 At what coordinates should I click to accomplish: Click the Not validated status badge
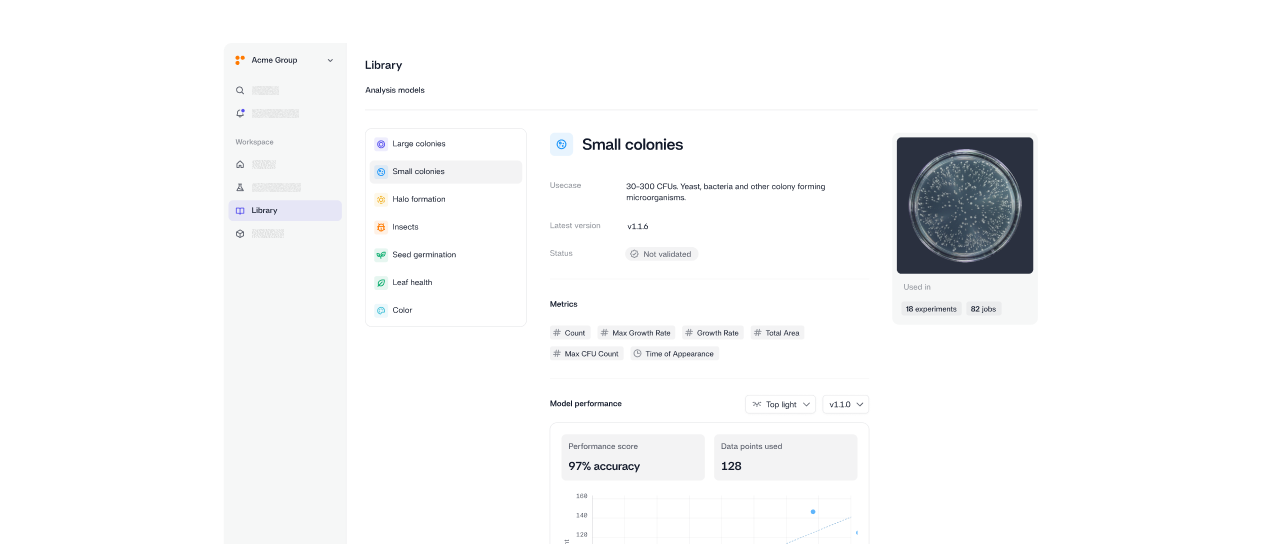coord(662,254)
